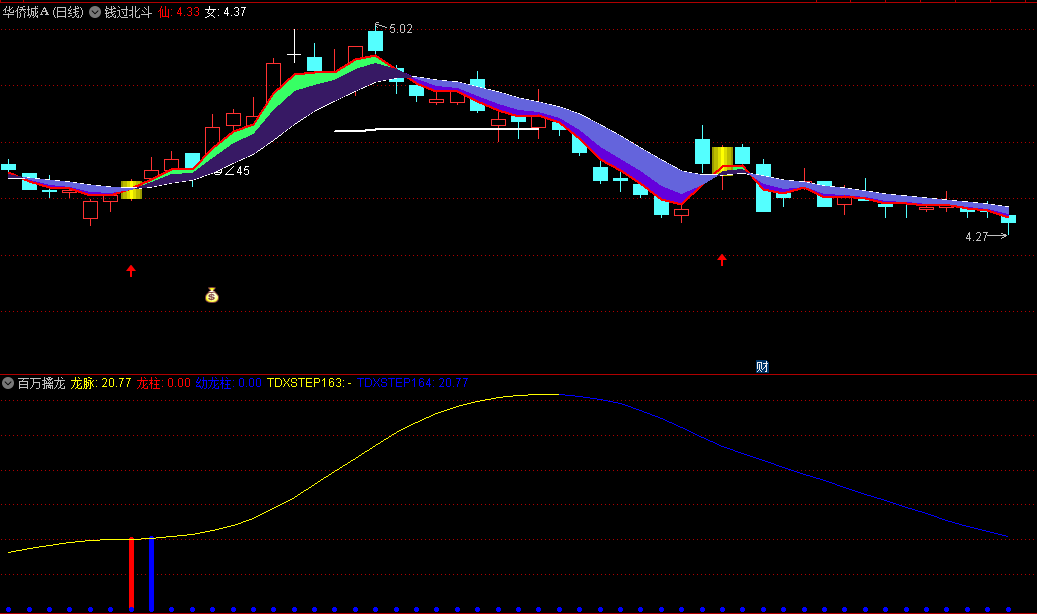Click the red up arrow below the right yellow candle
The width and height of the screenshot is (1037, 614).
click(722, 260)
